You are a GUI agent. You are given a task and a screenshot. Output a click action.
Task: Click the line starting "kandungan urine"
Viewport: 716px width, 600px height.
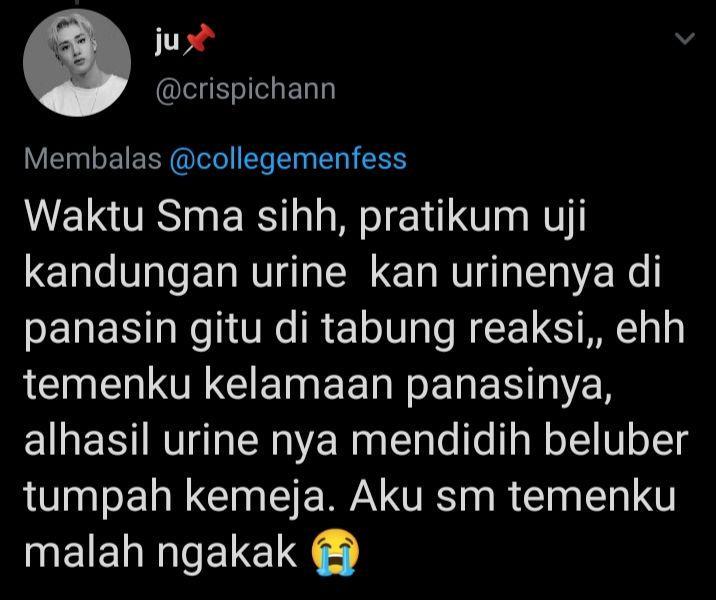[342, 273]
